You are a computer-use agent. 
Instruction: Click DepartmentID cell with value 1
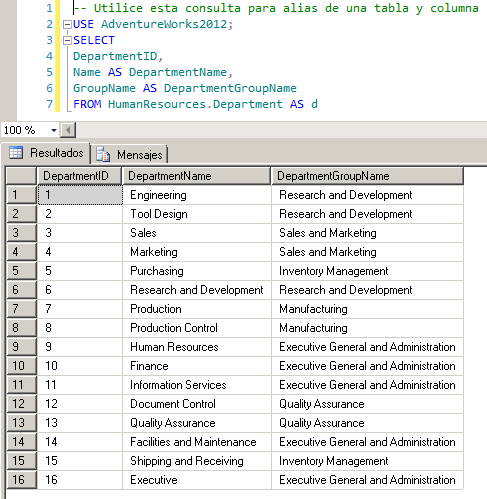80,195
